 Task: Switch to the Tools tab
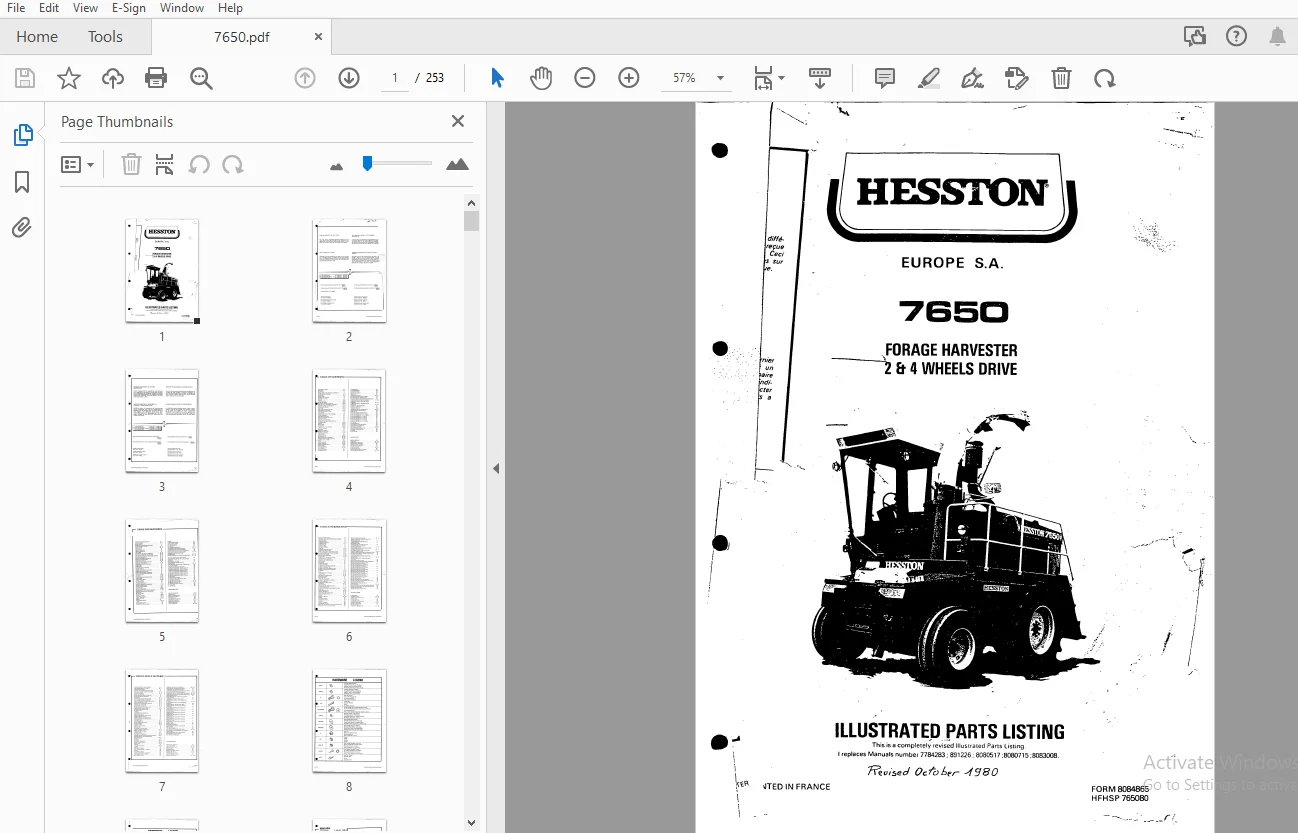pyautogui.click(x=105, y=37)
